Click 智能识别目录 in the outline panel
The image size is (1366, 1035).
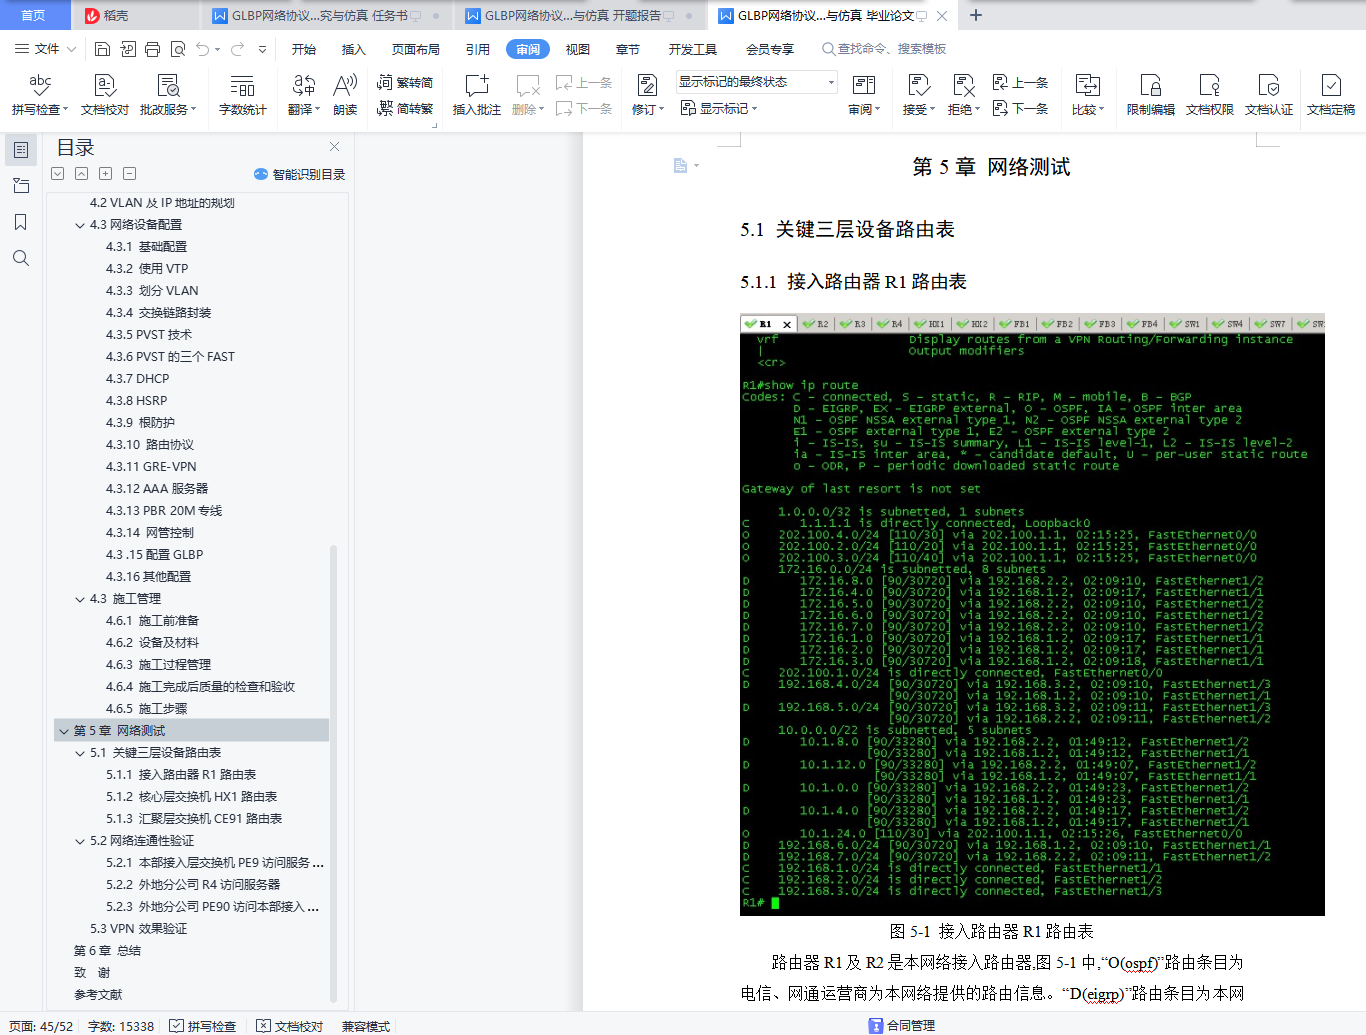300,174
